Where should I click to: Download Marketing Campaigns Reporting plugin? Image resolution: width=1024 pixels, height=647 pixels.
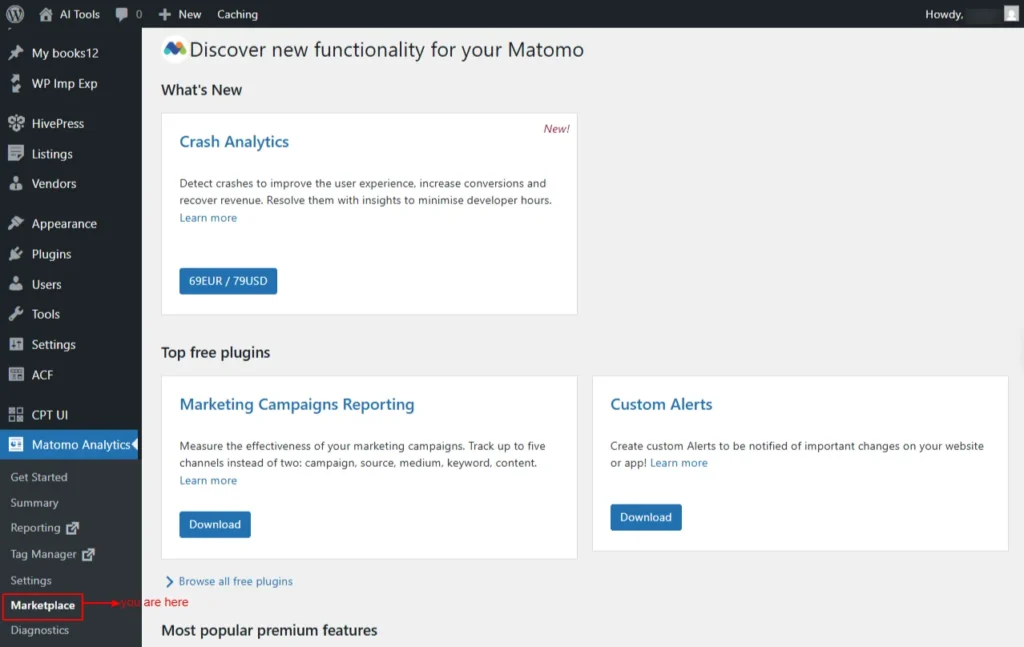tap(215, 524)
